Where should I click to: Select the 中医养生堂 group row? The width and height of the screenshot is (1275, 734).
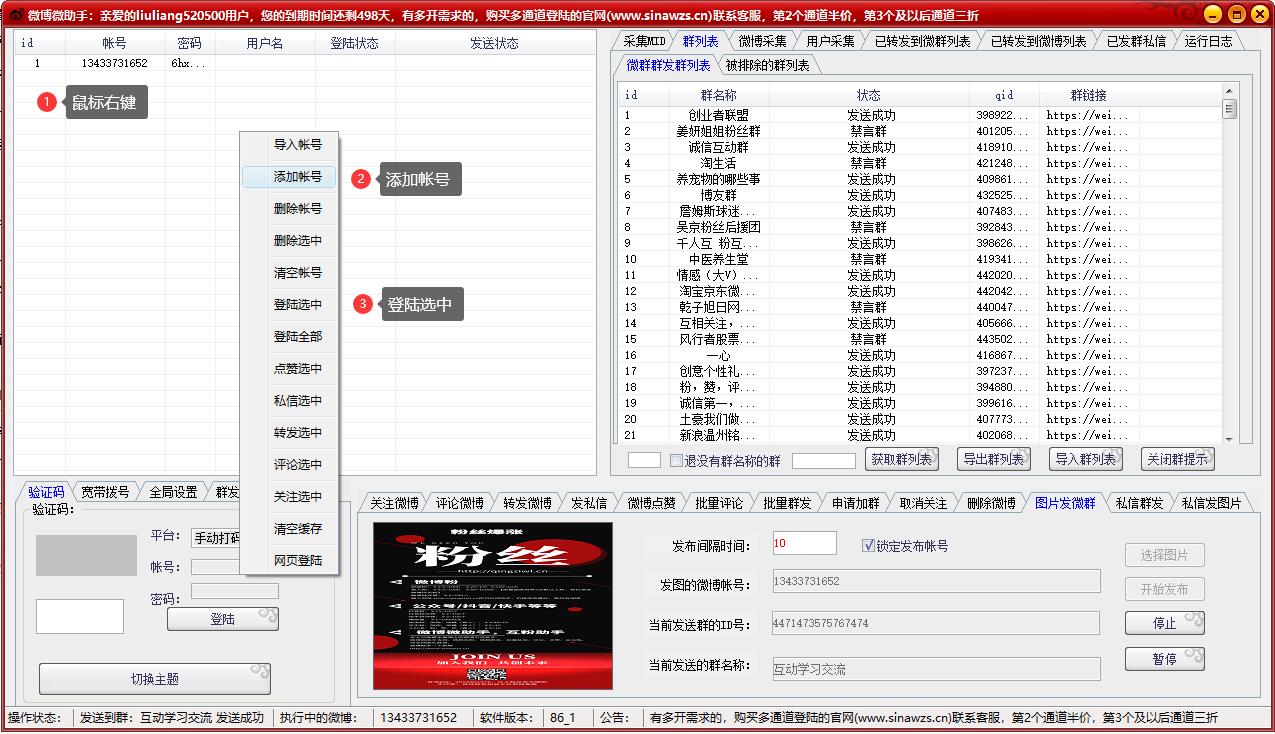(920, 259)
